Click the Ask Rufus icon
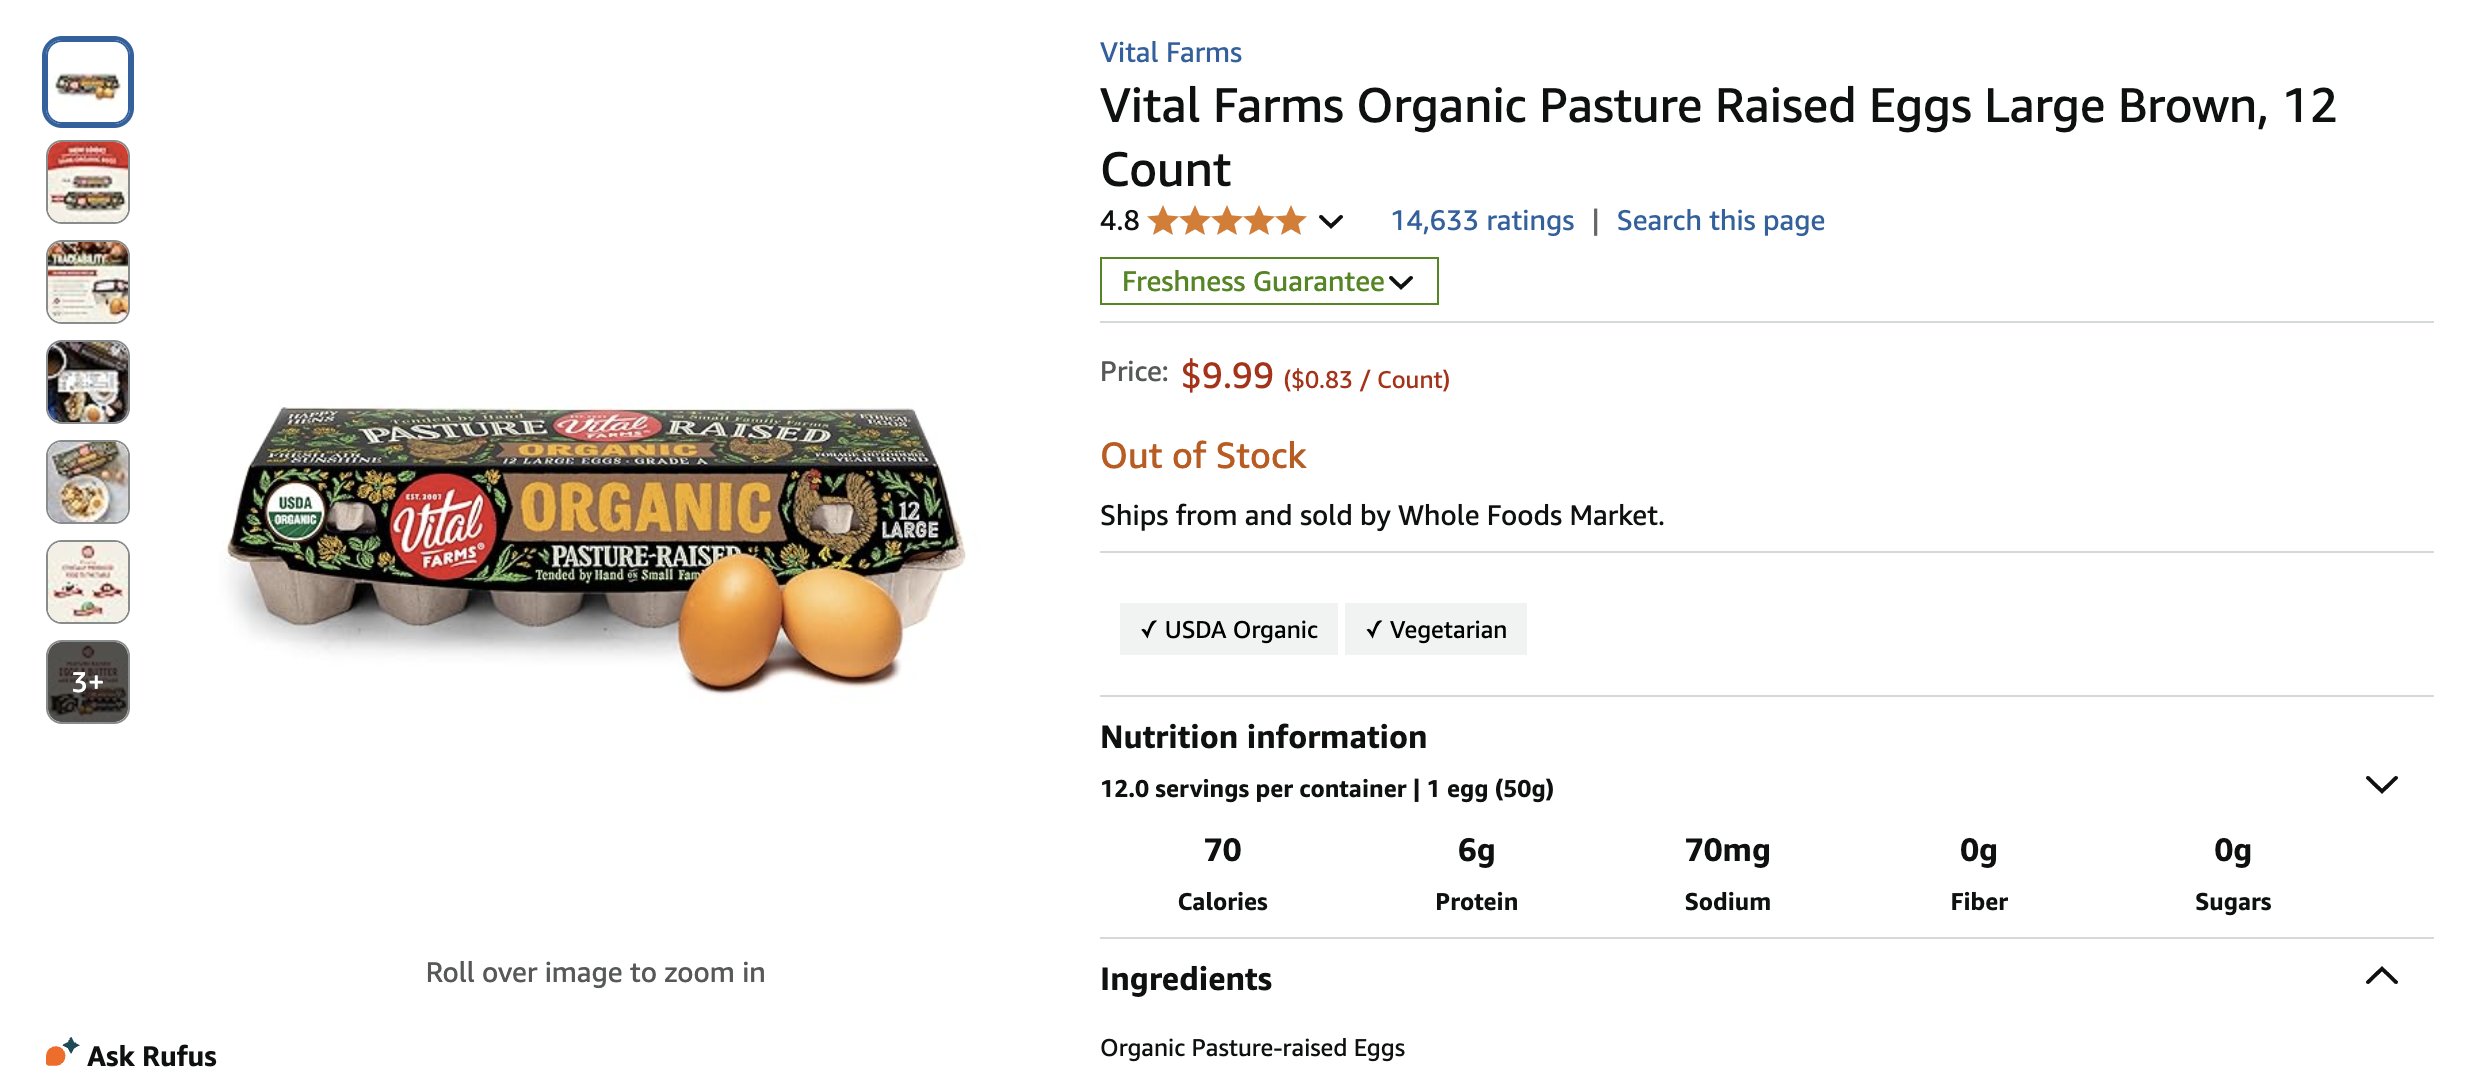Image resolution: width=2476 pixels, height=1082 pixels. click(x=61, y=1053)
